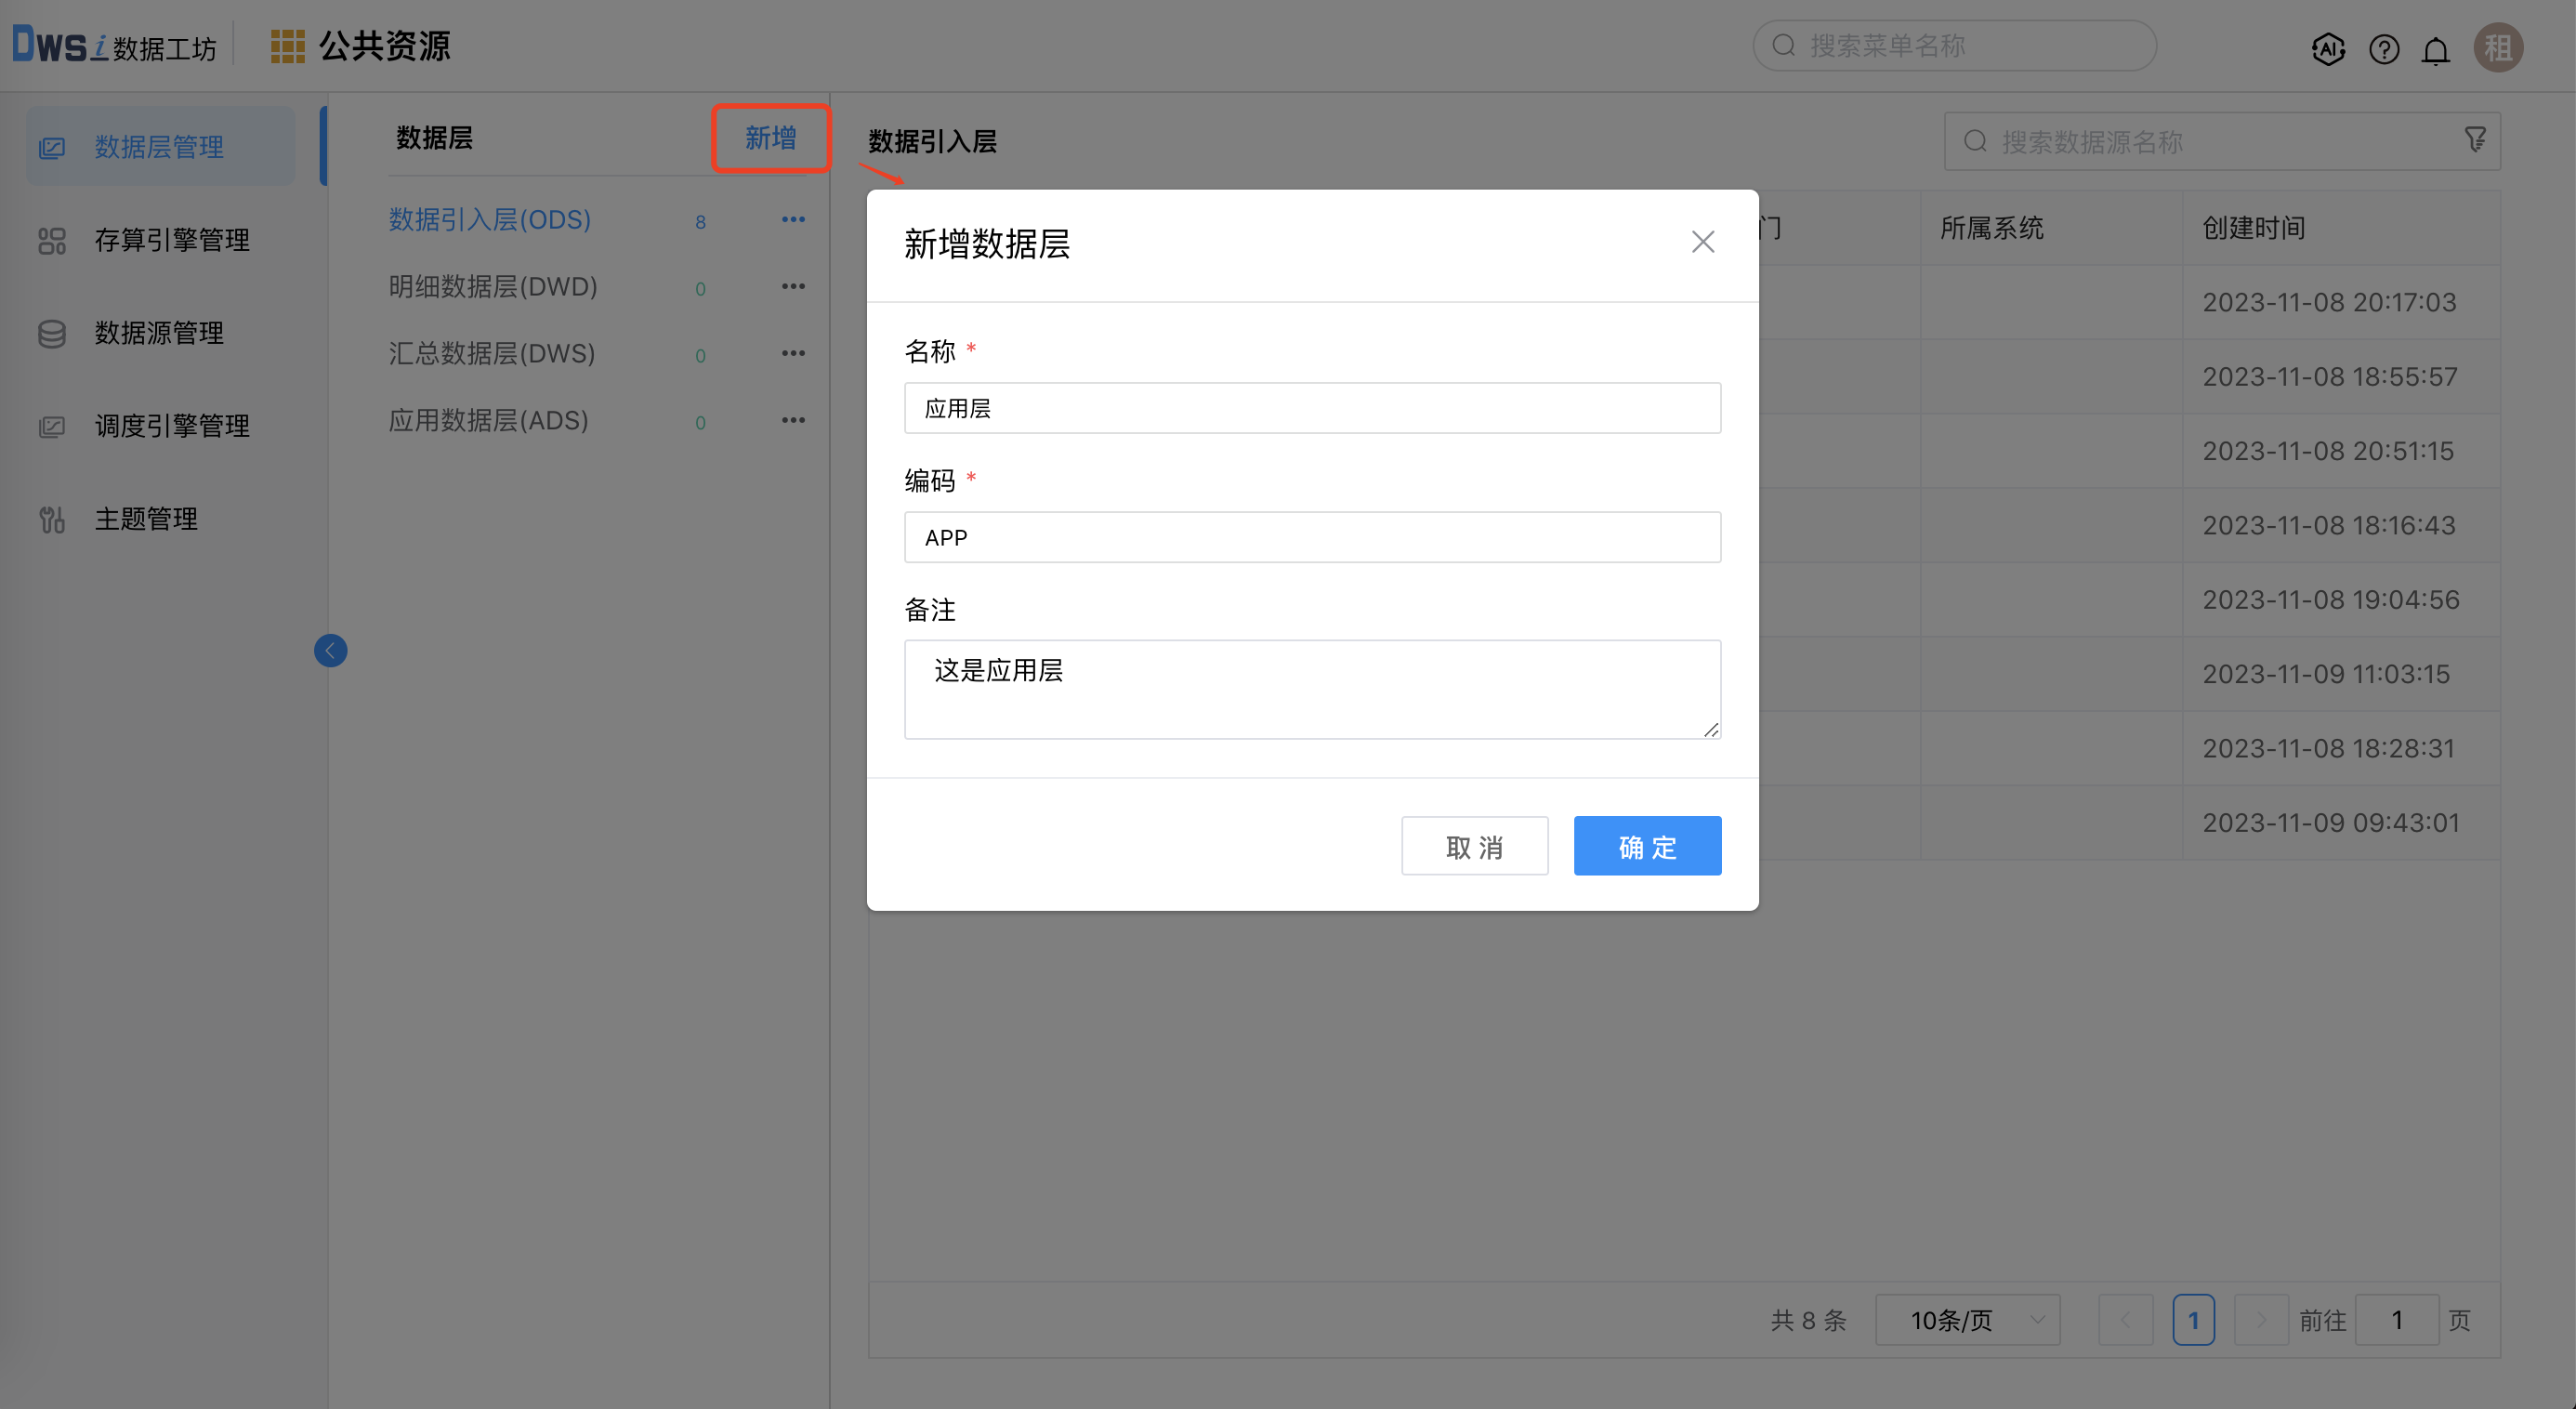Select 数据层管理 in the left sidebar
The height and width of the screenshot is (1409, 2576).
[x=158, y=145]
